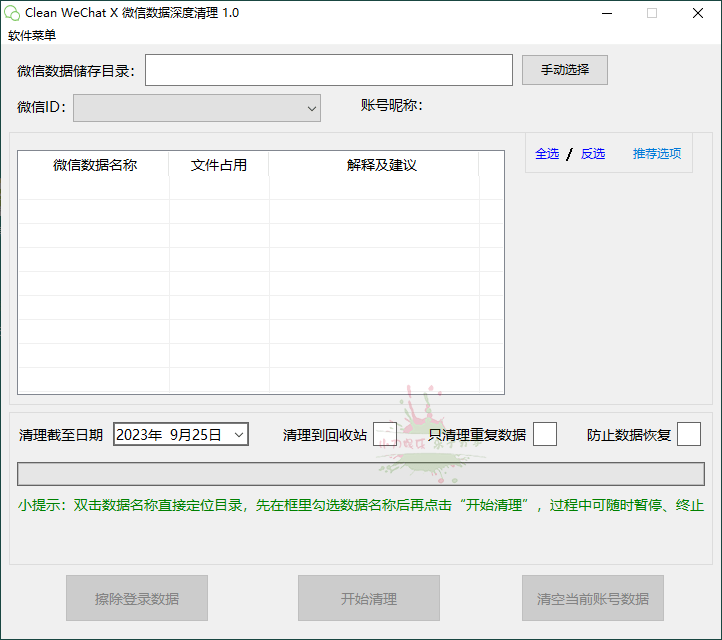Click the cleaning progress bar
This screenshot has height=640, width=722.
(360, 474)
